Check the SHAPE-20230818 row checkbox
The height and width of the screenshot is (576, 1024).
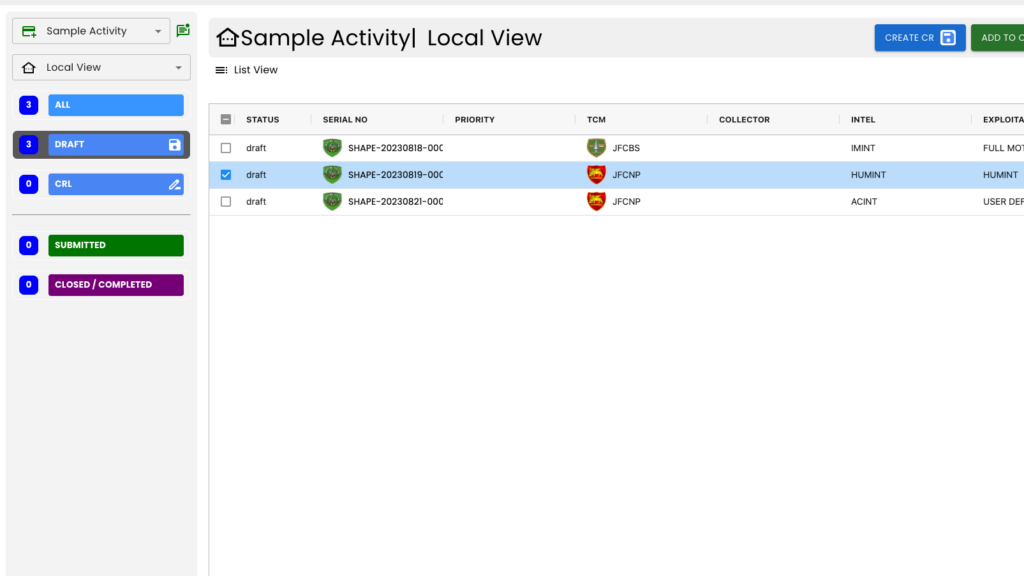pos(226,148)
